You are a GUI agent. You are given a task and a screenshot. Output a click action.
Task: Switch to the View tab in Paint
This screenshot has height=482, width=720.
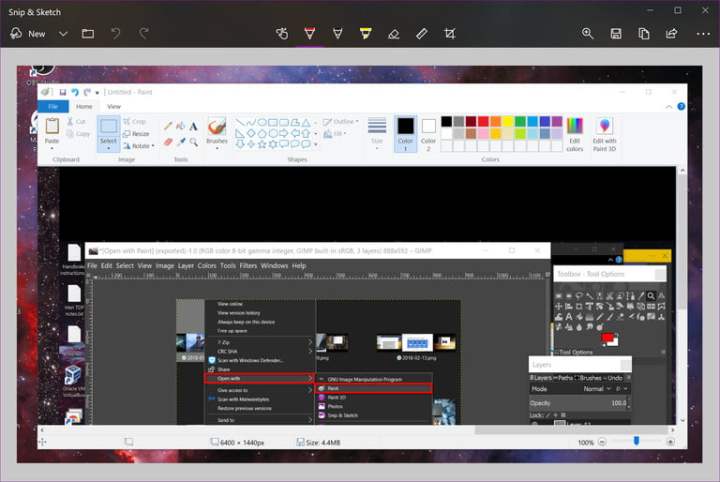point(114,106)
